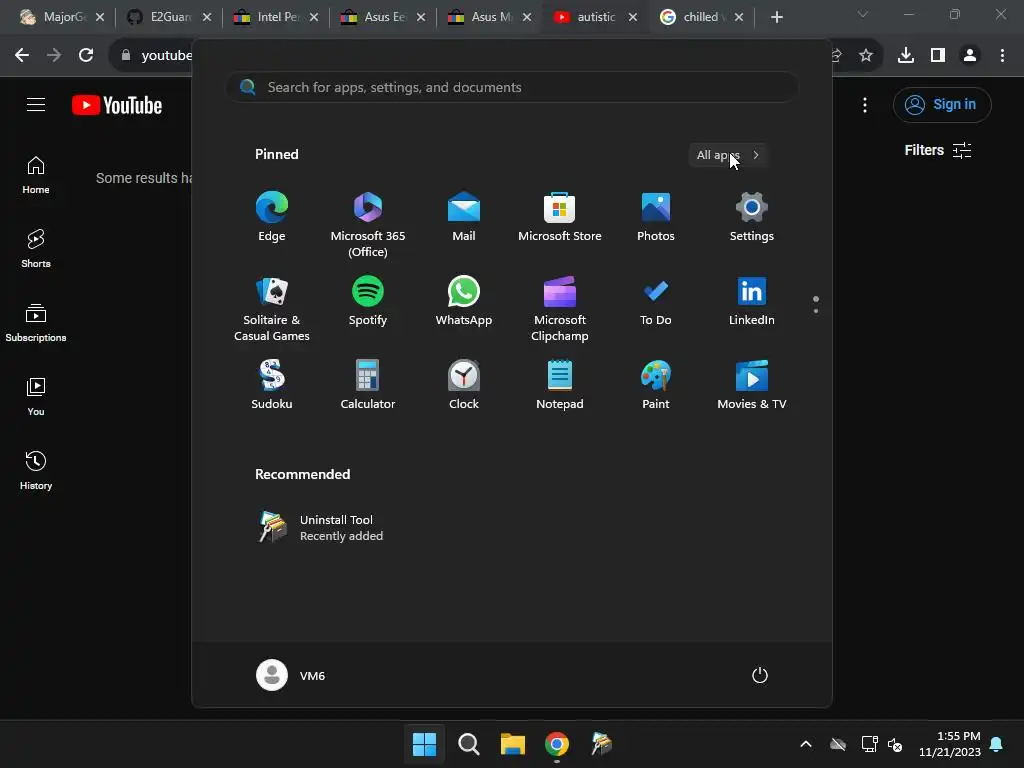Show hidden system tray icons
Viewport: 1024px width, 768px height.
pos(806,744)
